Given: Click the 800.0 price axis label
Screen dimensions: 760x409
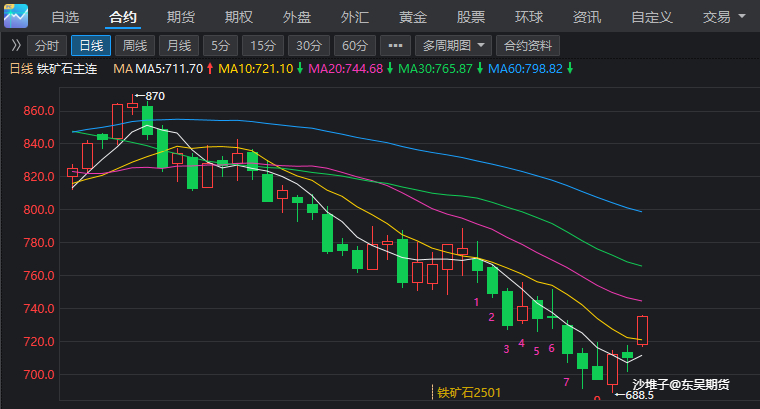Looking at the screenshot, I should 39,210.
